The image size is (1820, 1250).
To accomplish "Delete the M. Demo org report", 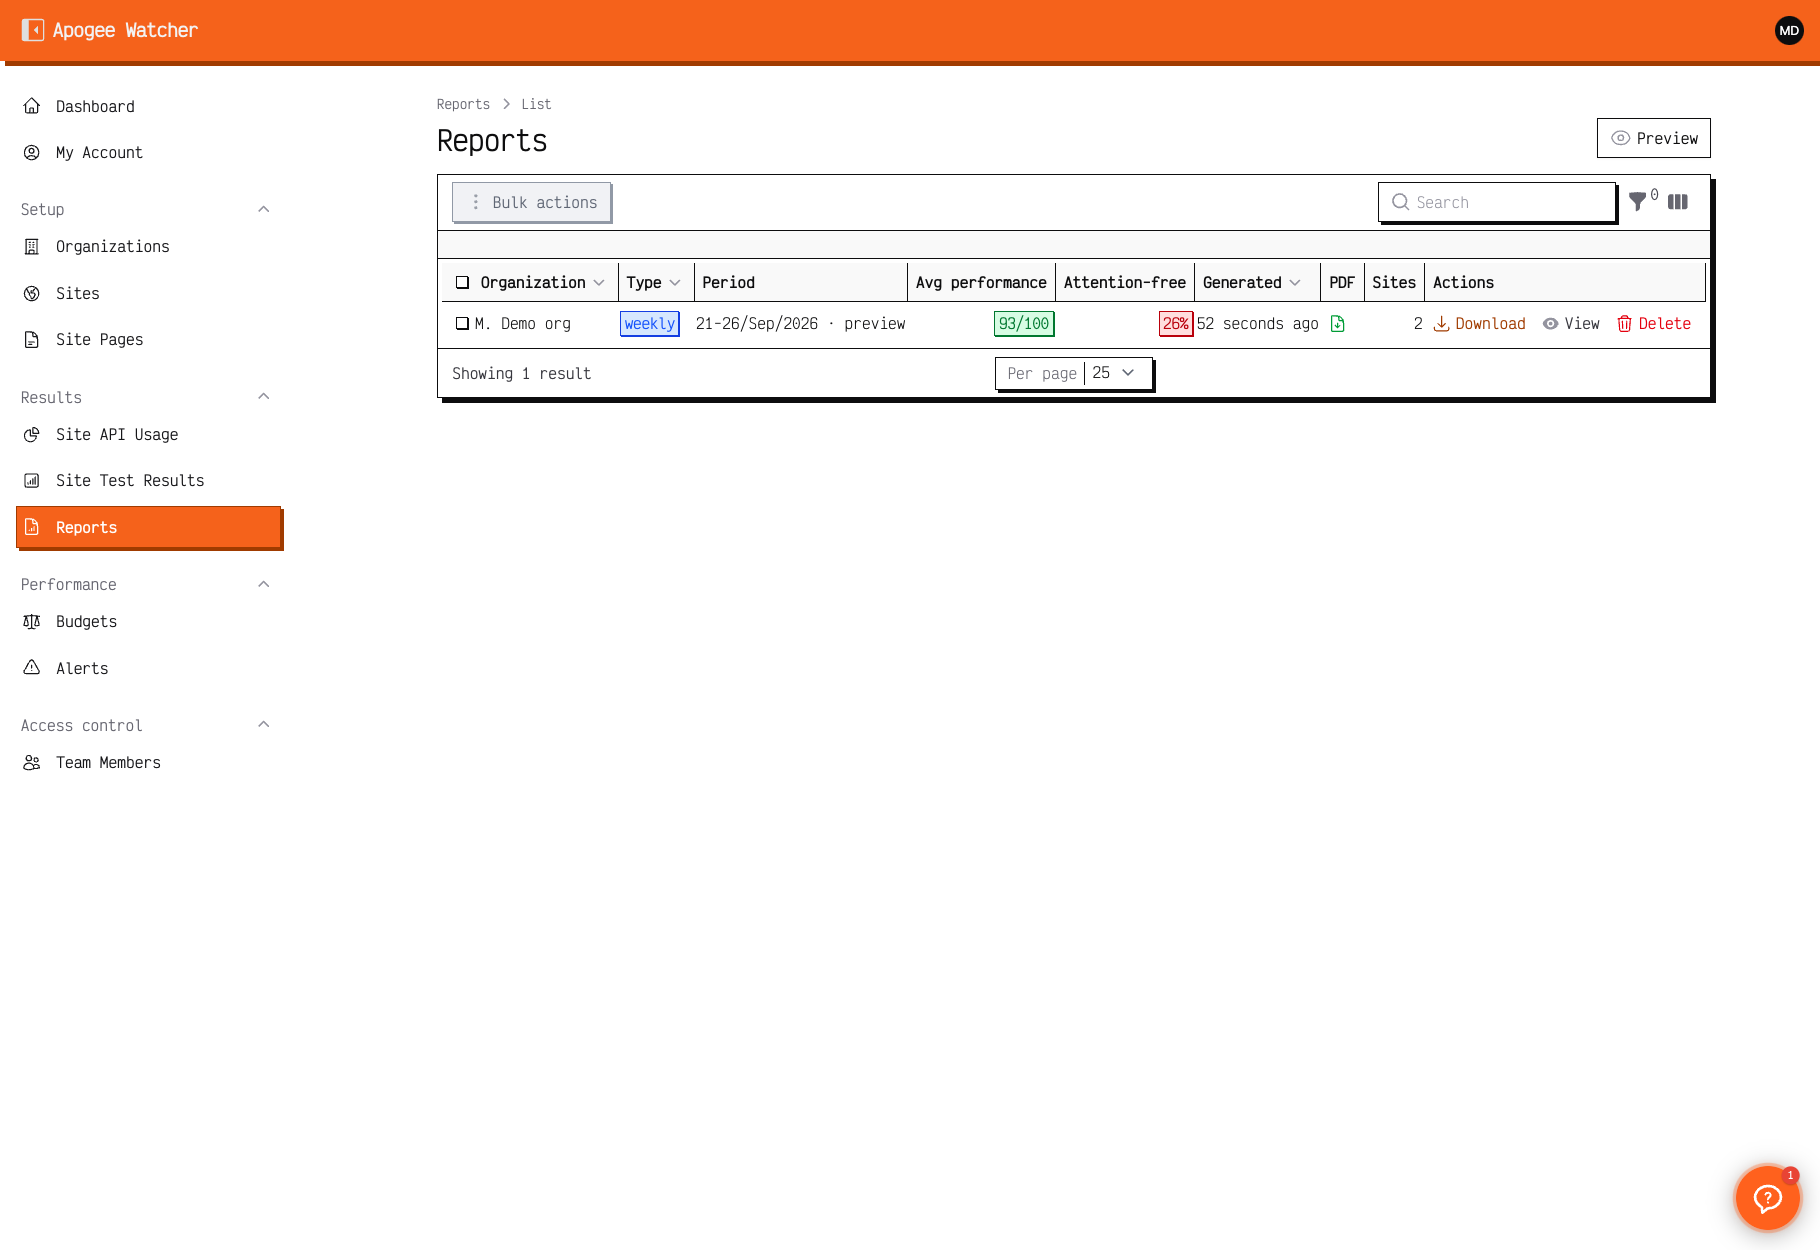I will point(1654,324).
